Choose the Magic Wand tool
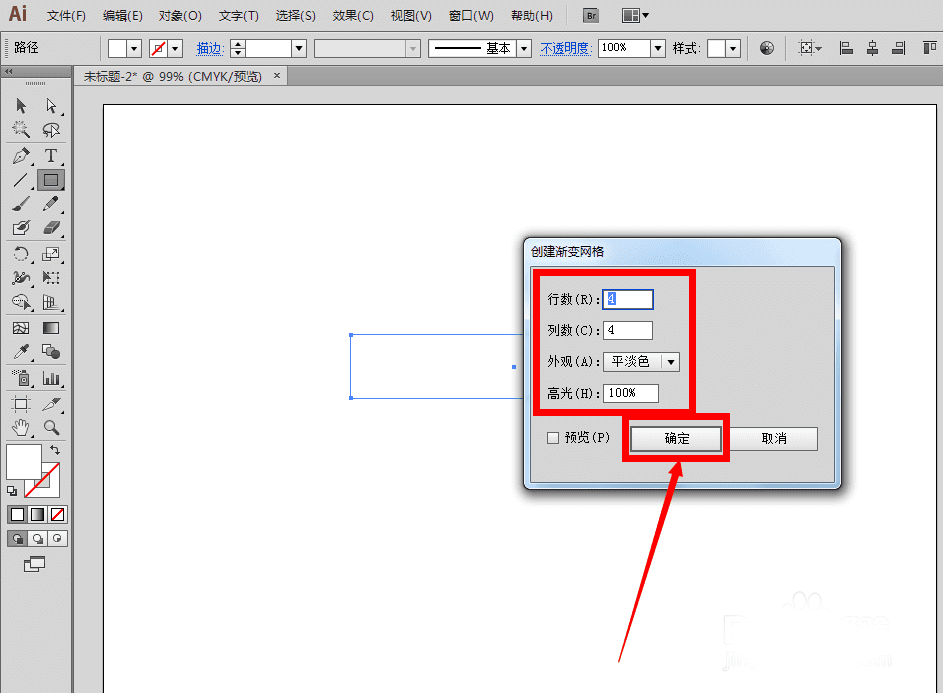The width and height of the screenshot is (943, 693). (21, 130)
